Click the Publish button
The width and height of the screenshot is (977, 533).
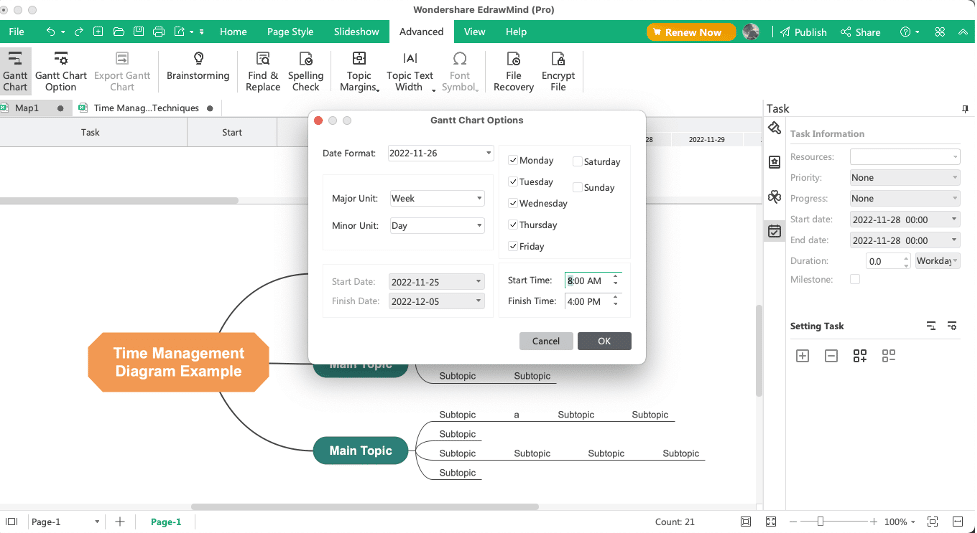[804, 32]
